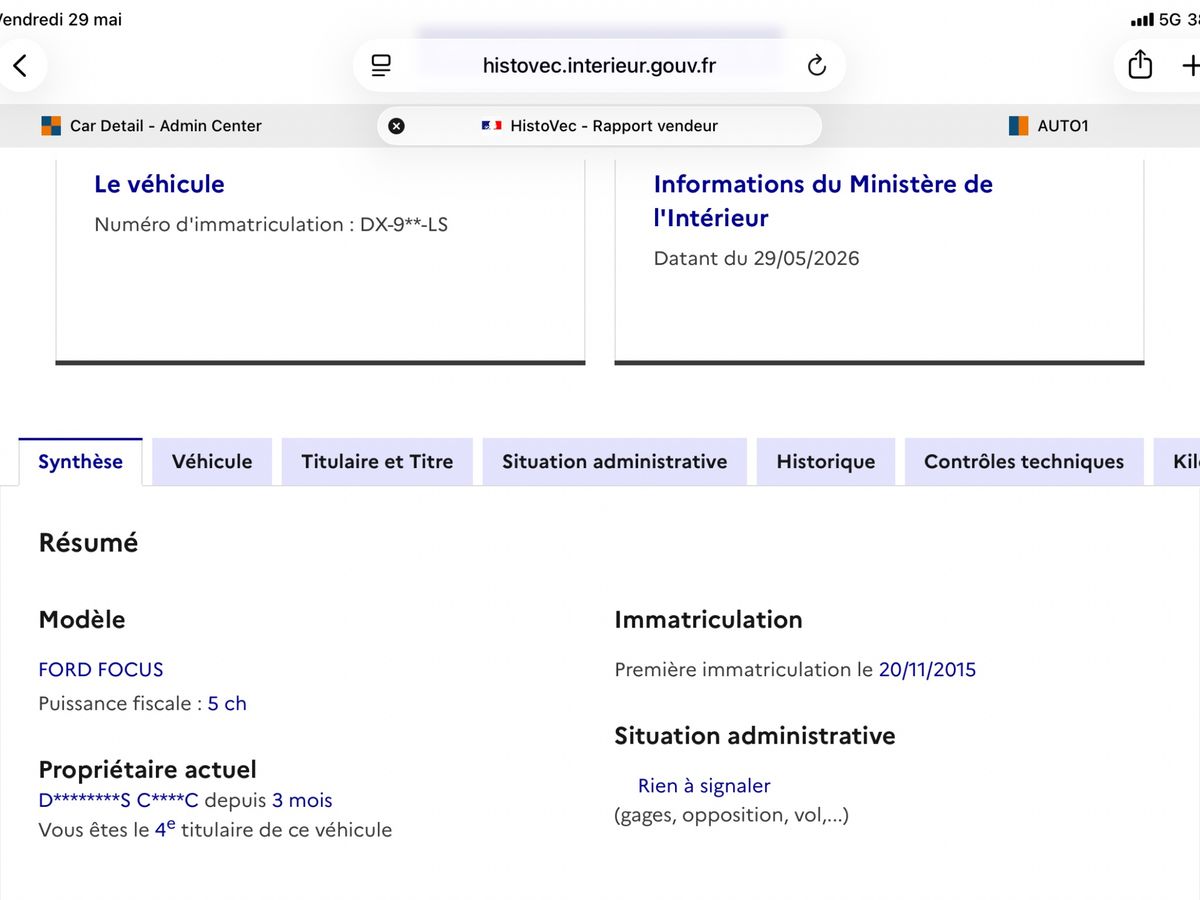
Task: Click the Le véhicule heading
Action: click(159, 184)
